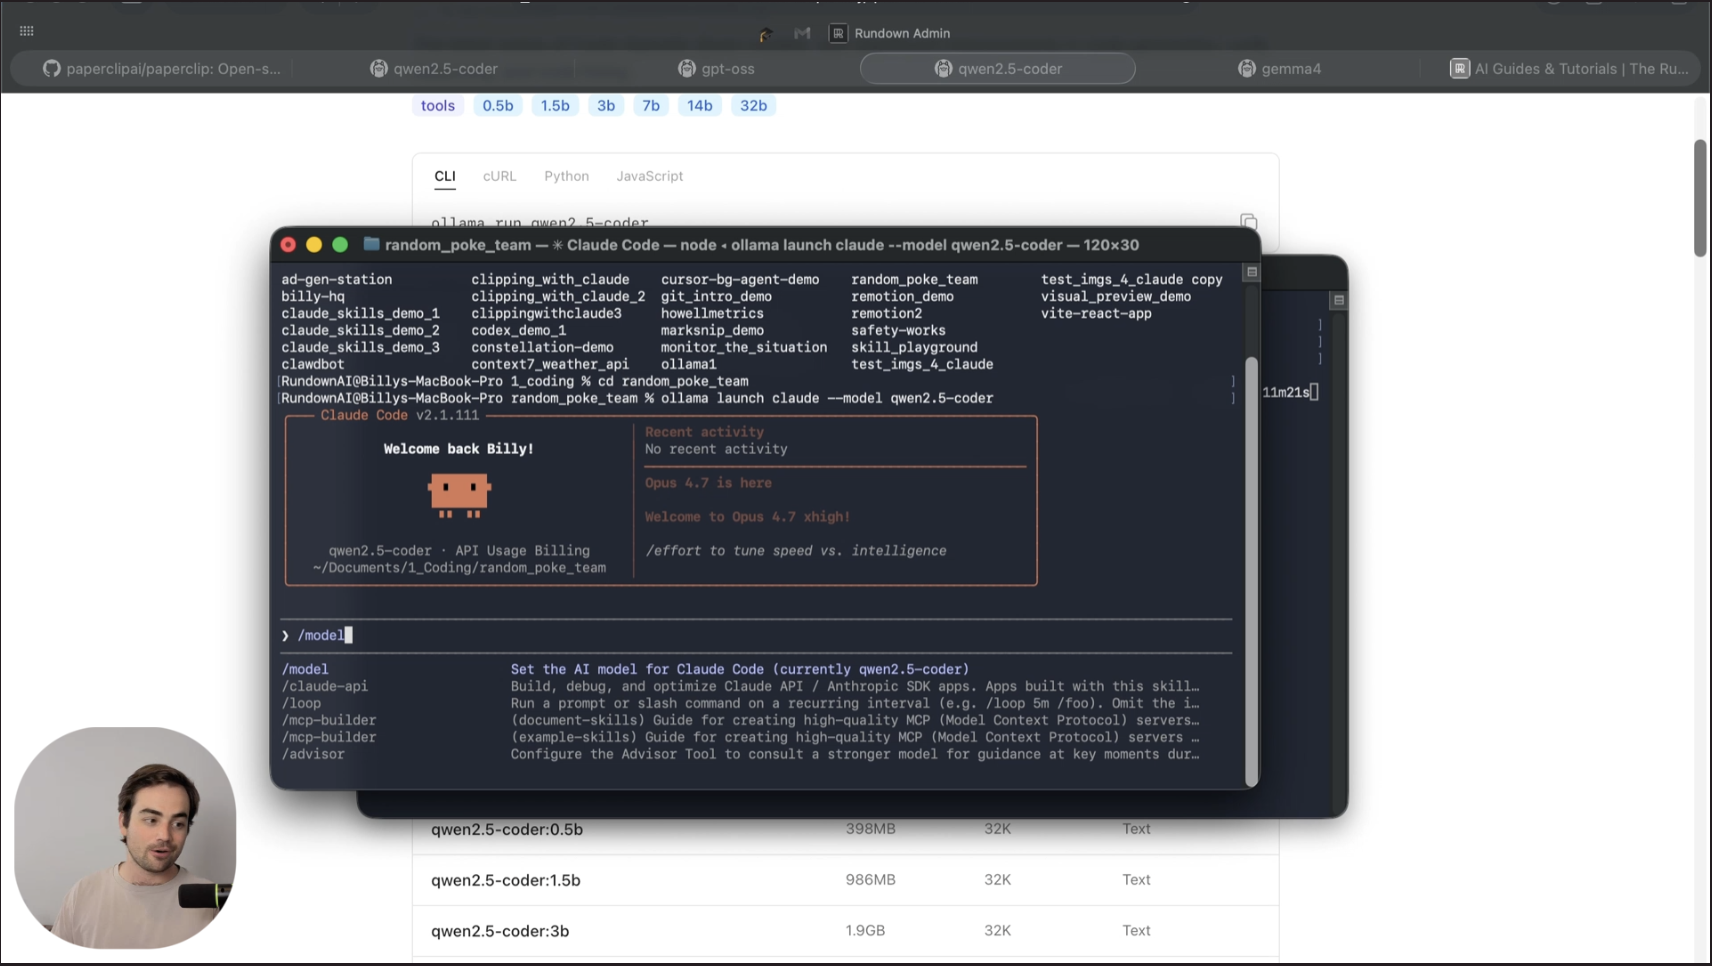Screen dimensions: 1712x966
Task: Select the 0.5b size tag pill
Action: coord(498,106)
